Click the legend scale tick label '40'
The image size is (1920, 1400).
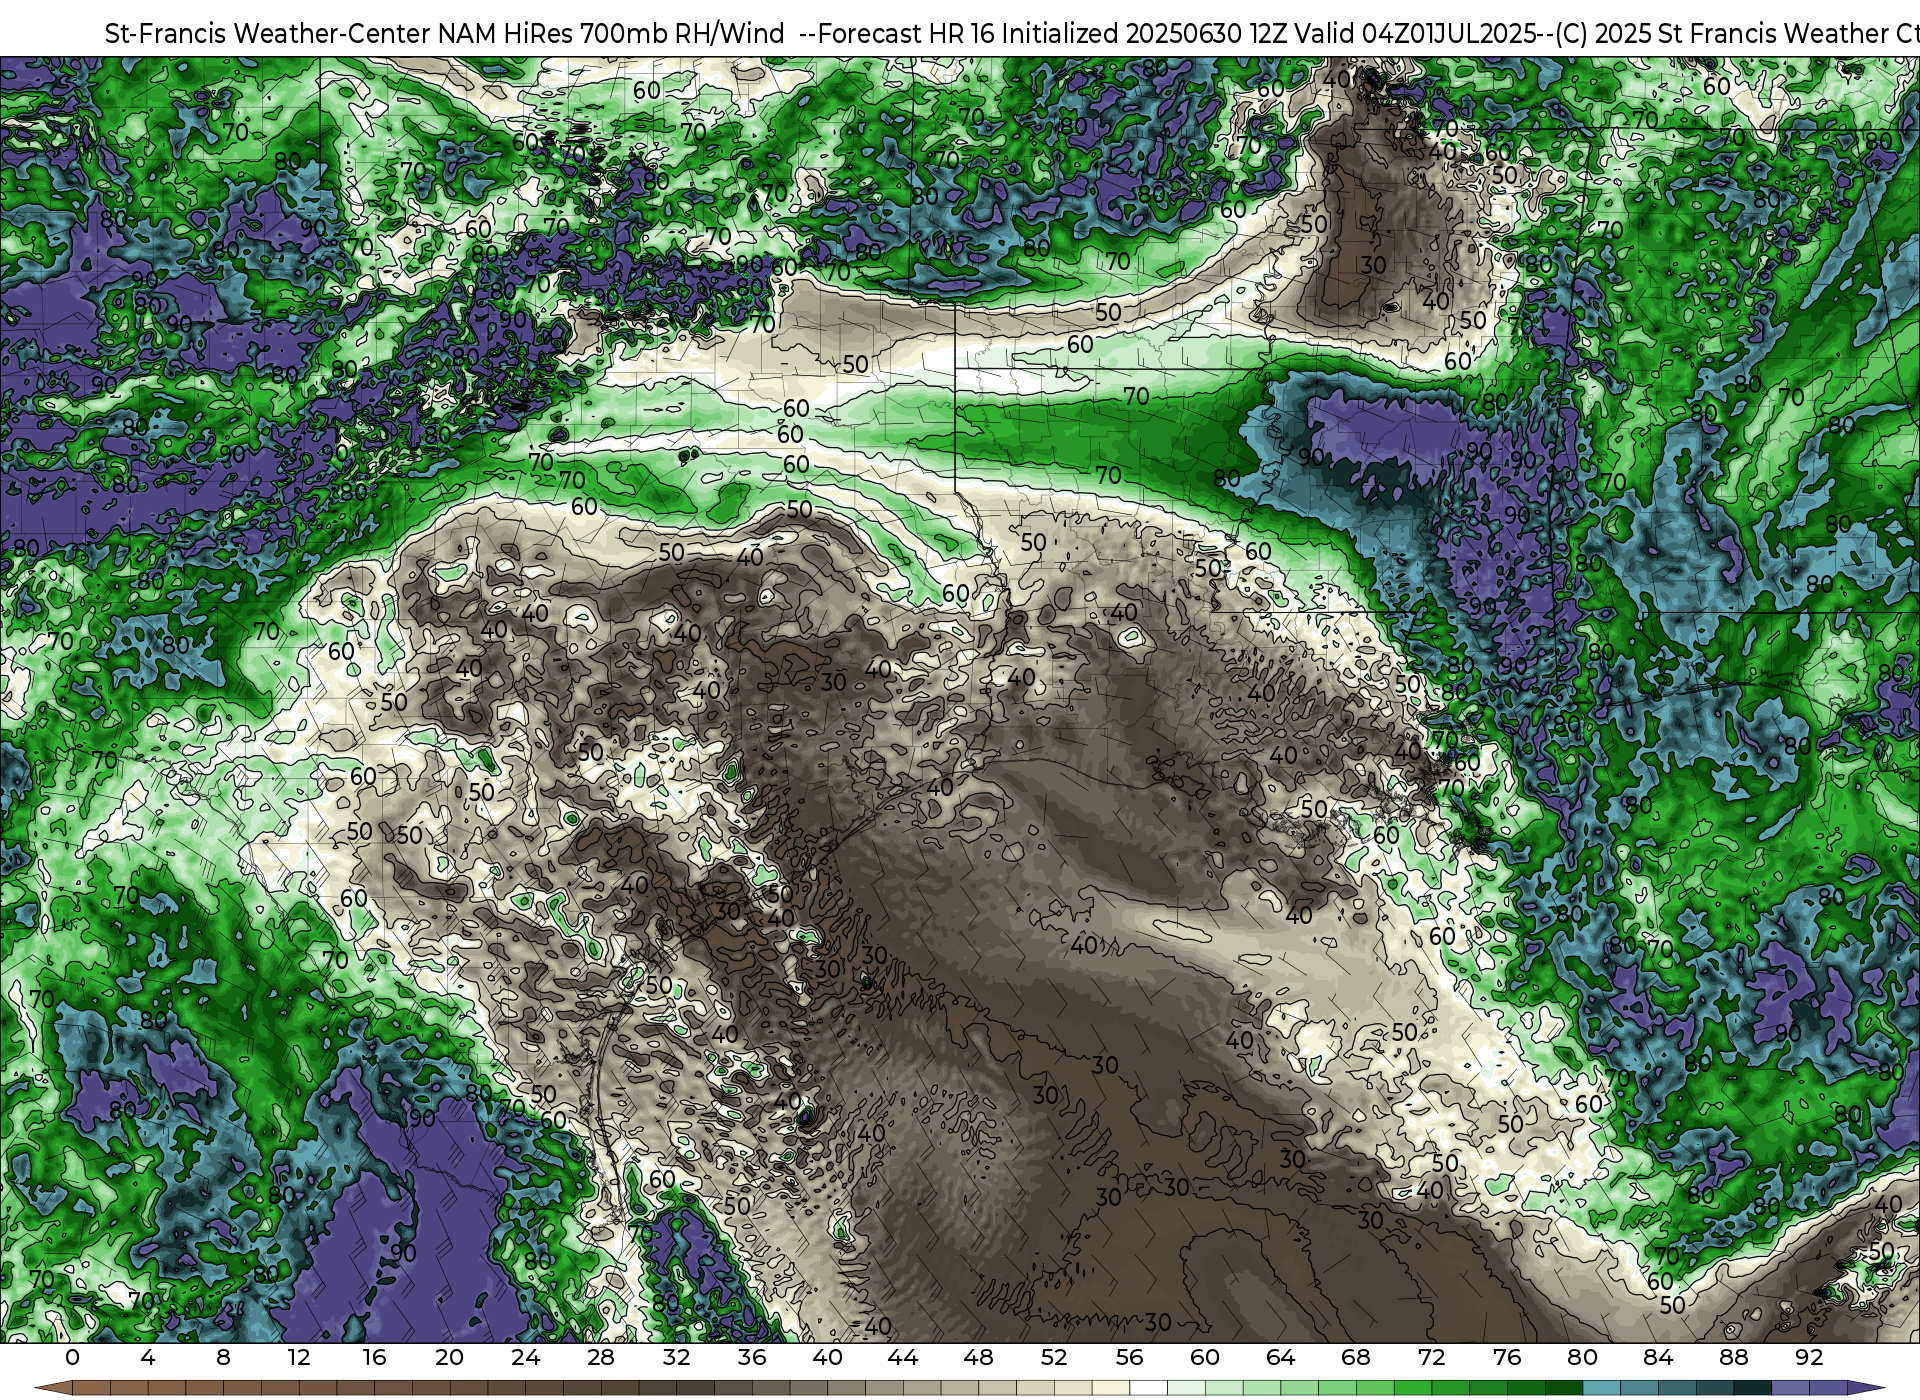[827, 1358]
